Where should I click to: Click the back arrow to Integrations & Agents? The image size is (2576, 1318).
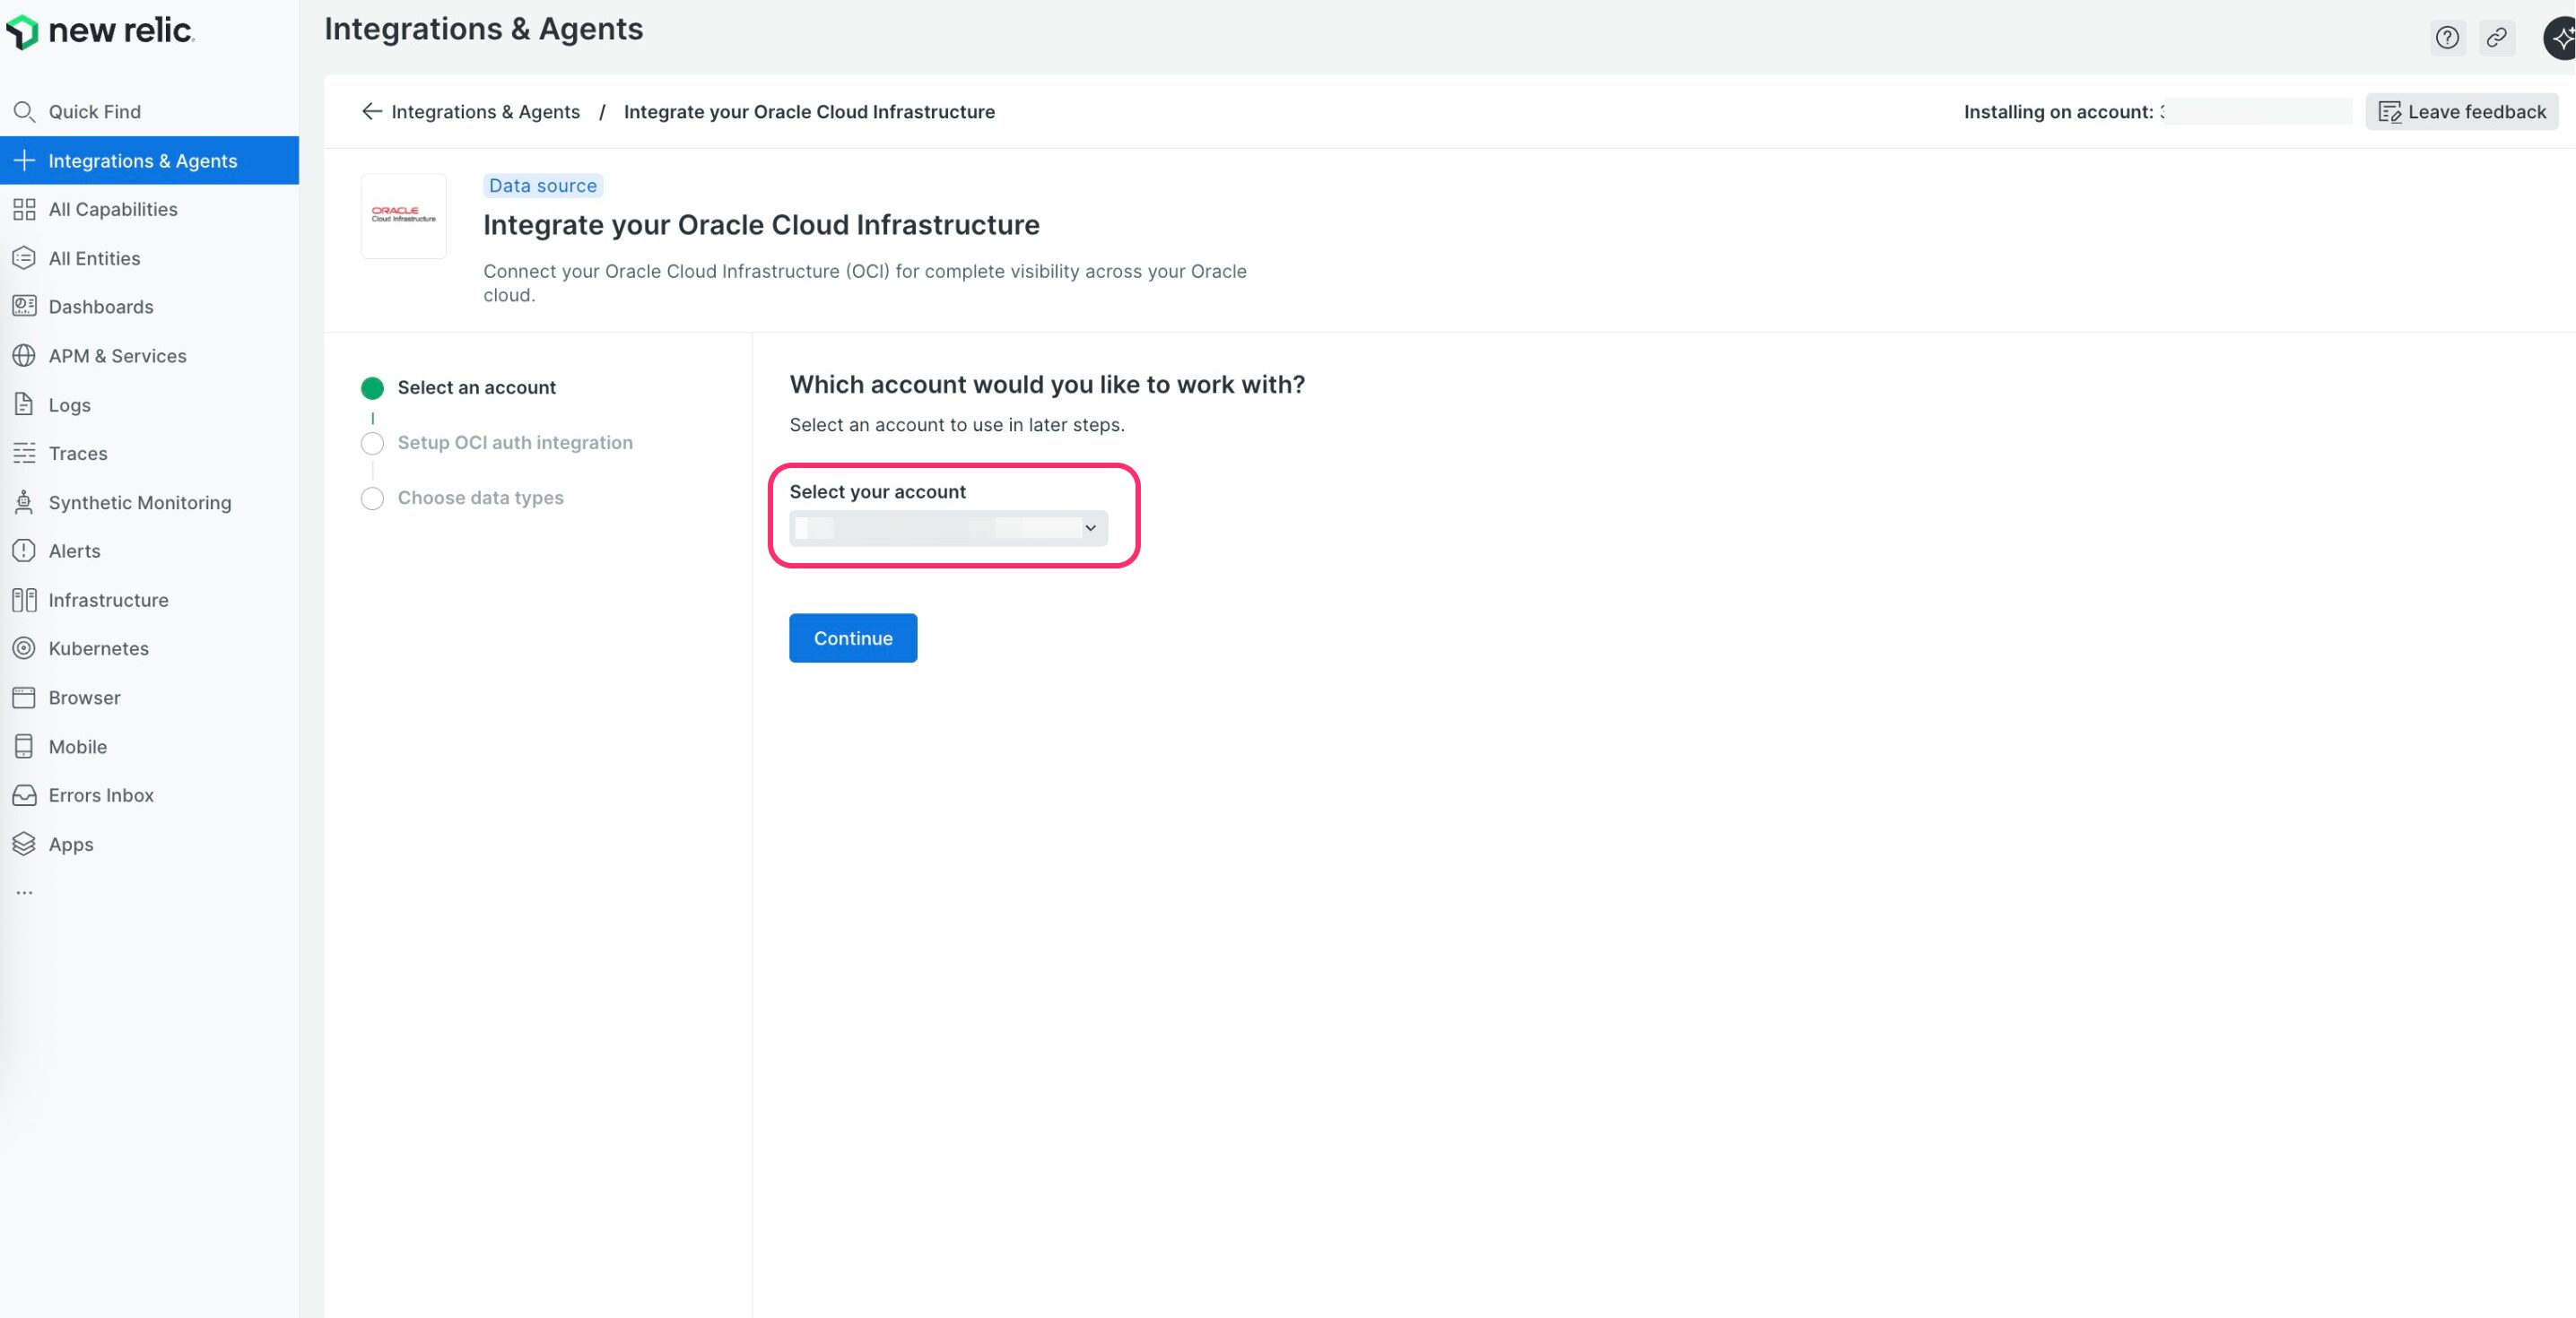tap(371, 111)
